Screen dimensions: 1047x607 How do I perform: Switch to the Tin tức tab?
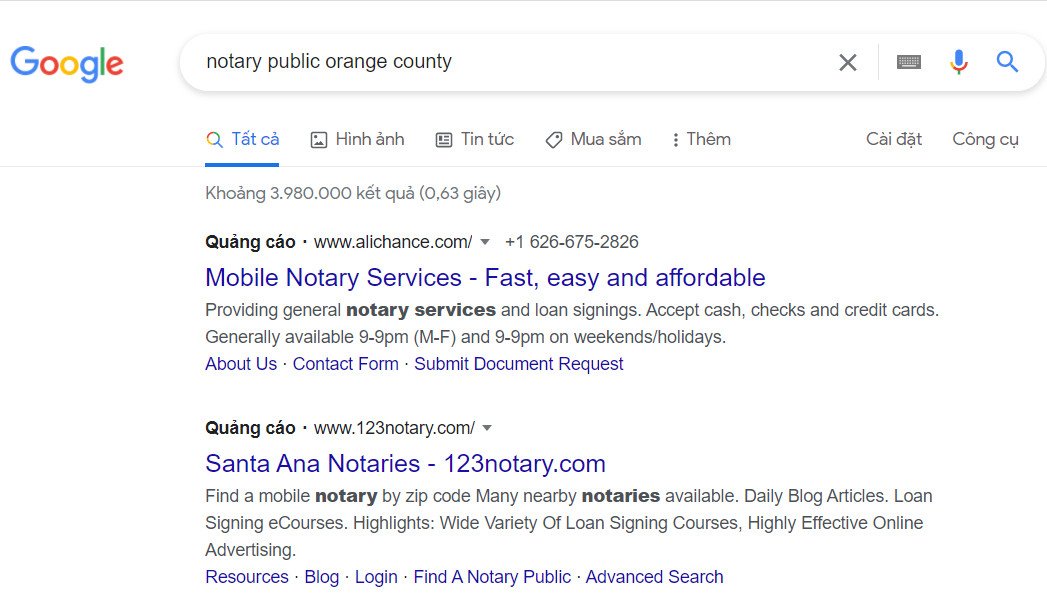(475, 140)
